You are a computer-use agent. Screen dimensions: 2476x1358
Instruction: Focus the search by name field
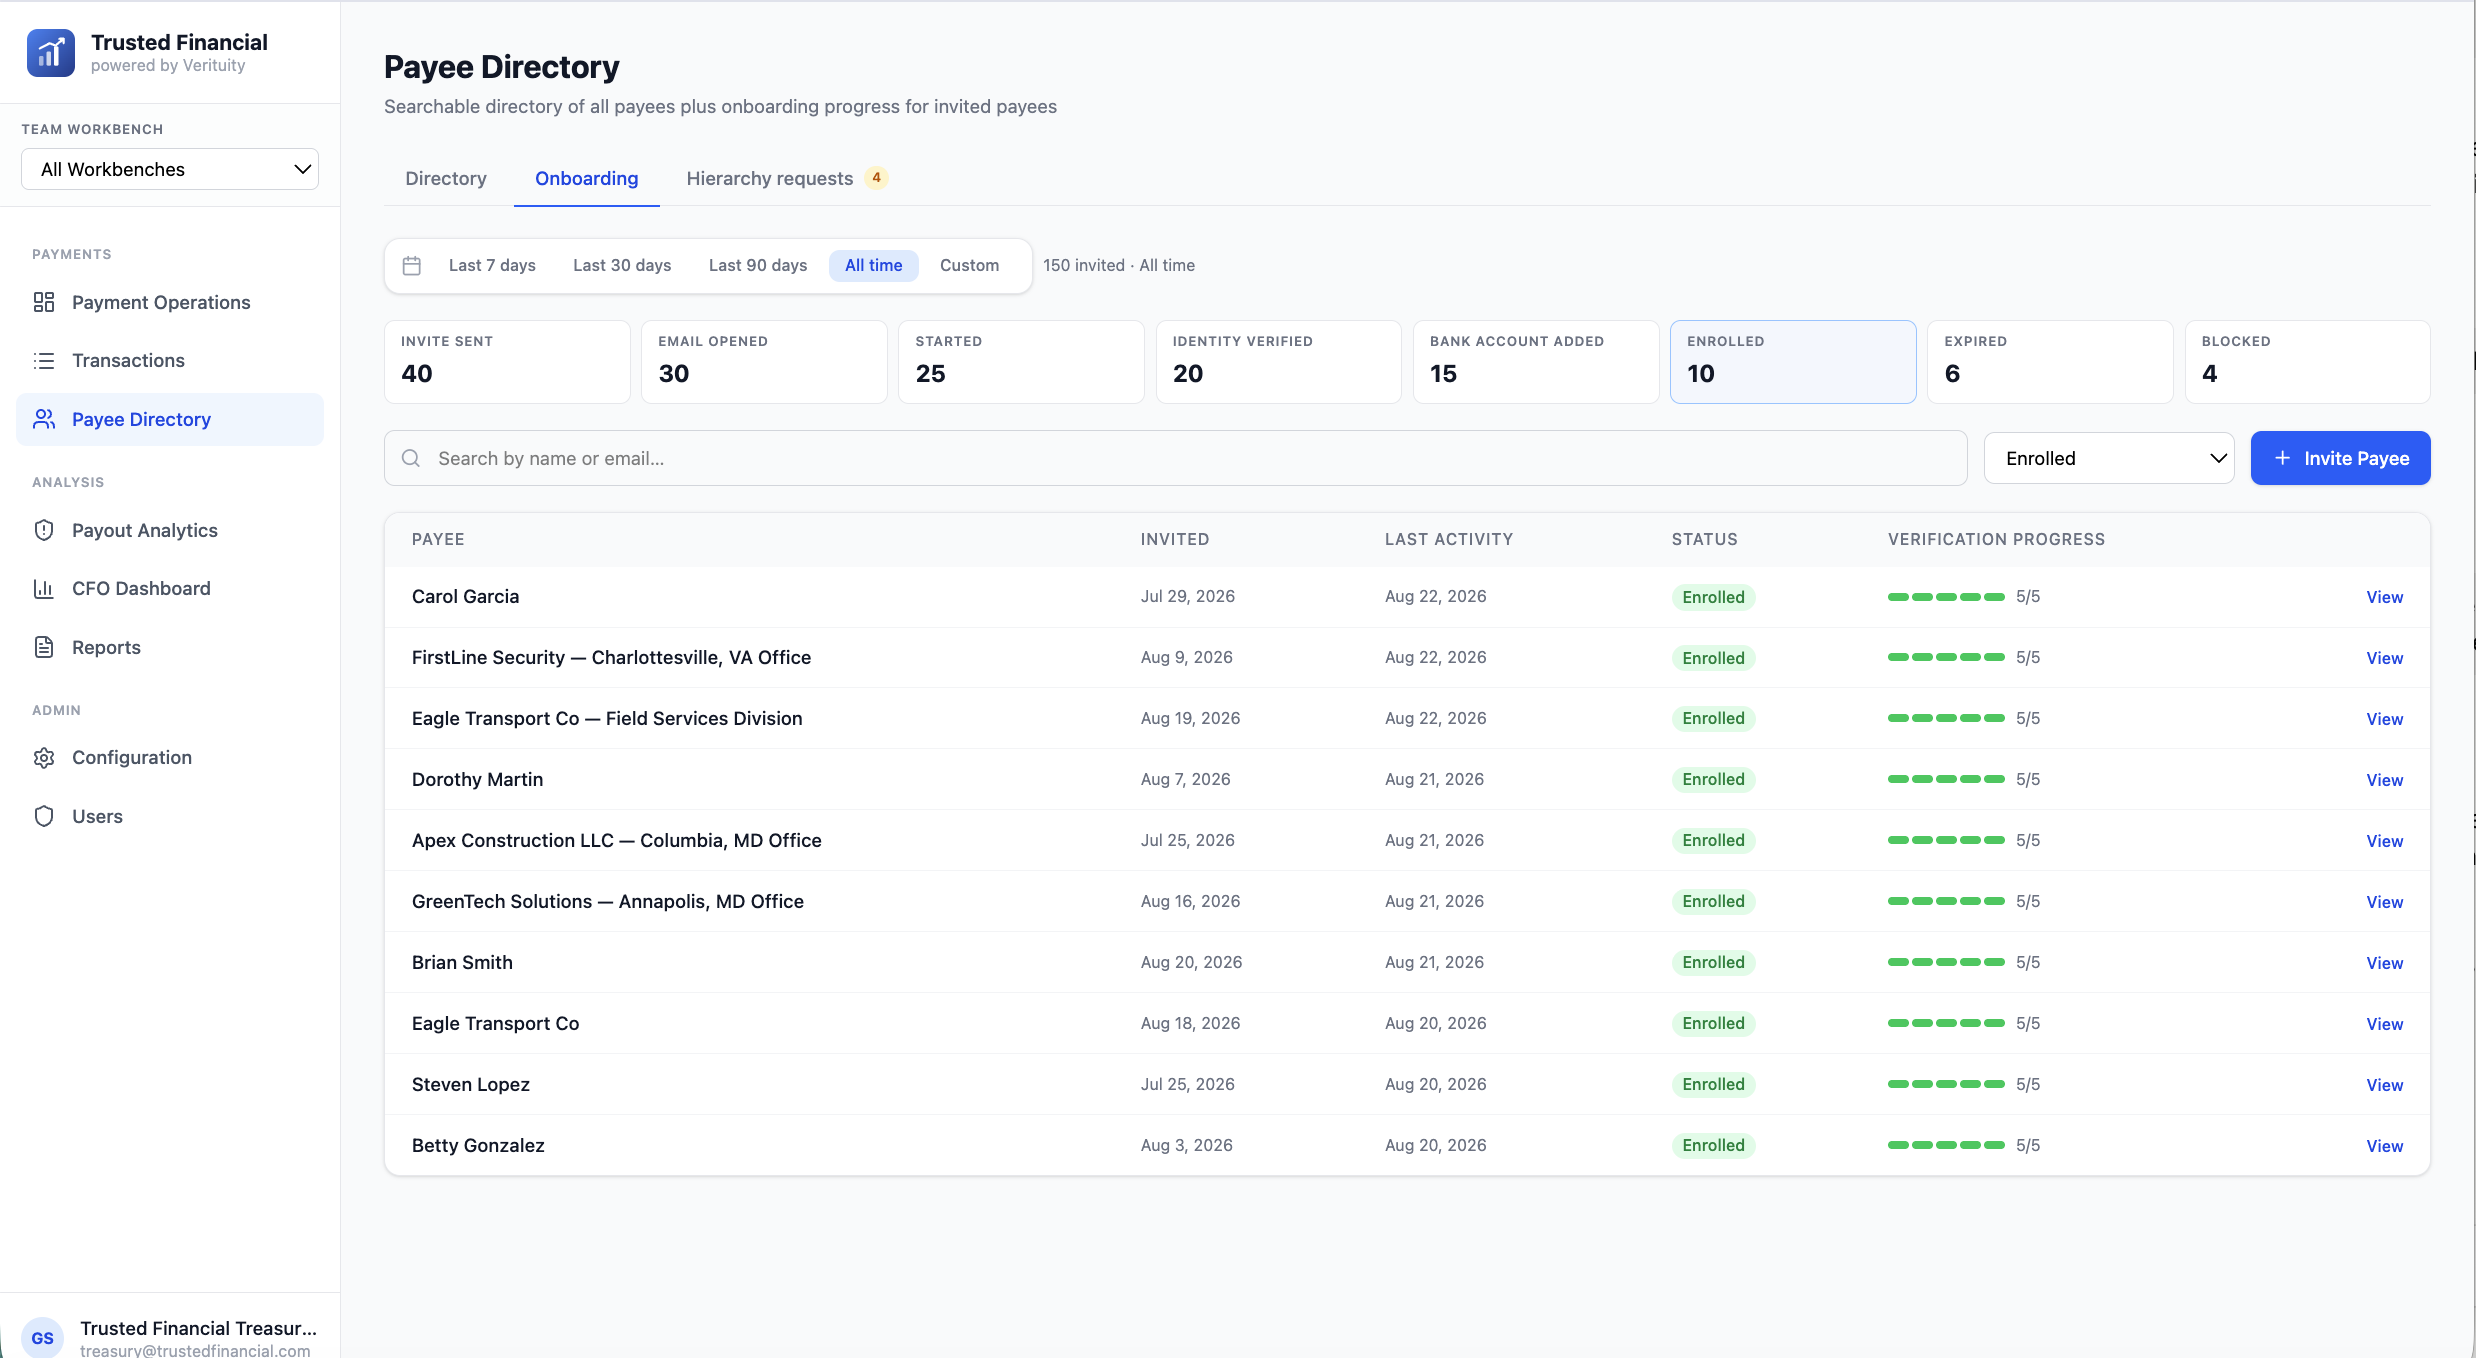coord(1176,458)
